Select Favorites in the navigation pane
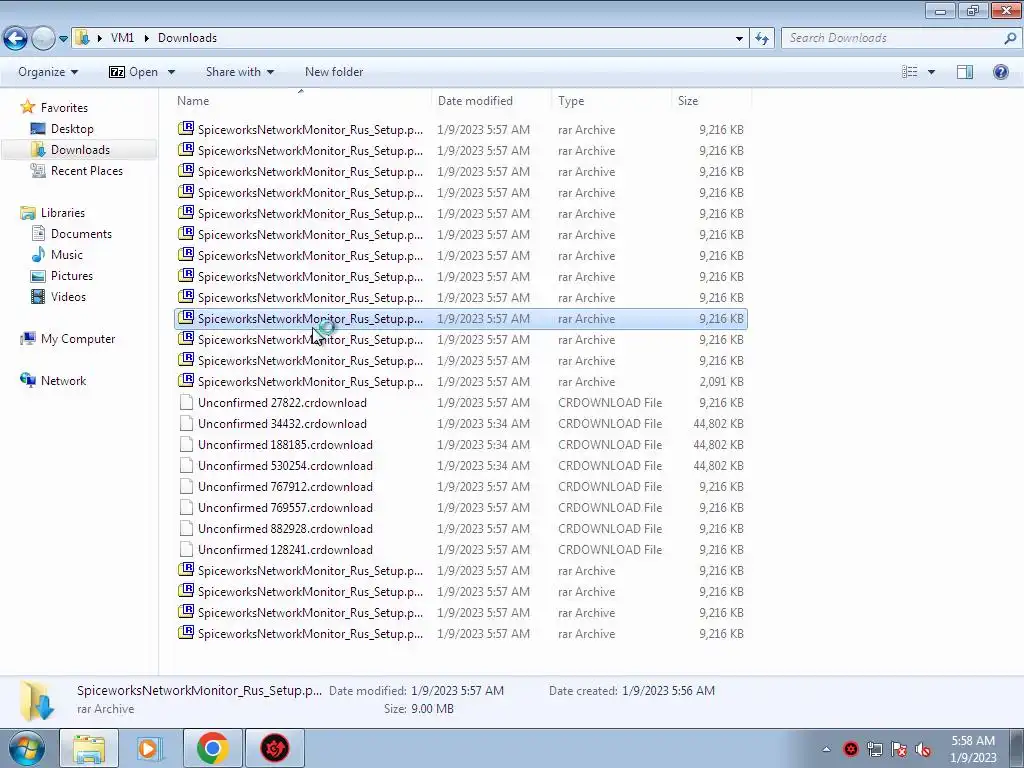The height and width of the screenshot is (768, 1024). click(x=64, y=108)
